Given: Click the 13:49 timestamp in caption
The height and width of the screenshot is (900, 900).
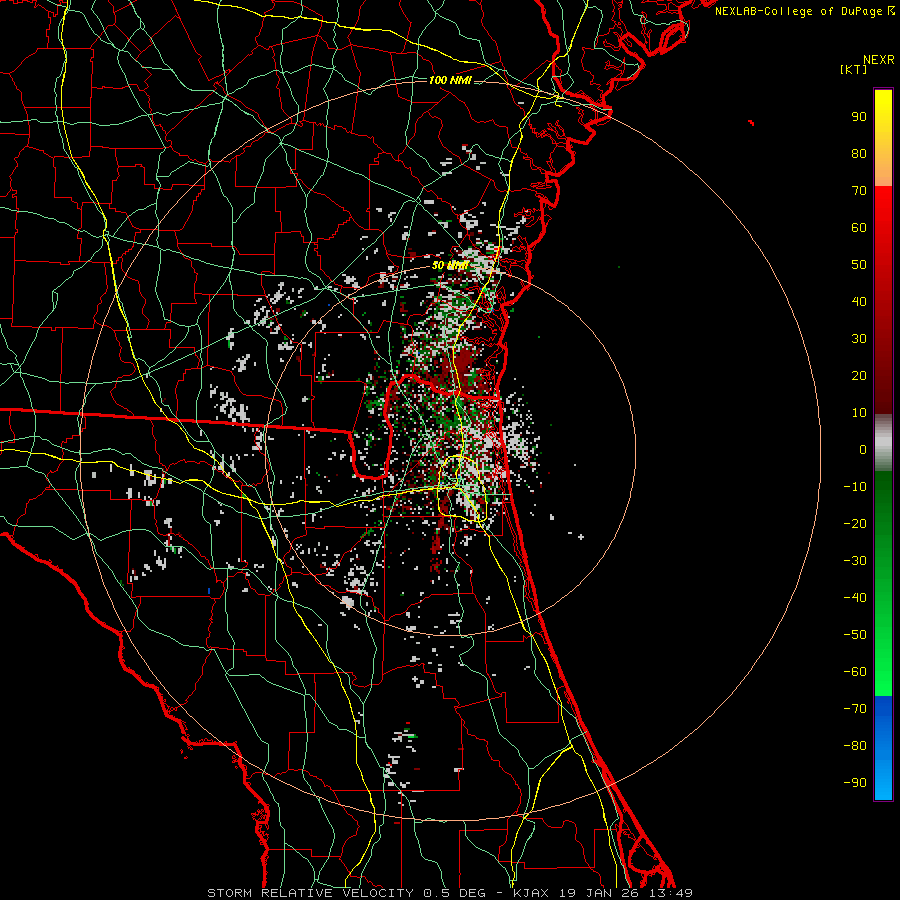Looking at the screenshot, I should click(671, 893).
